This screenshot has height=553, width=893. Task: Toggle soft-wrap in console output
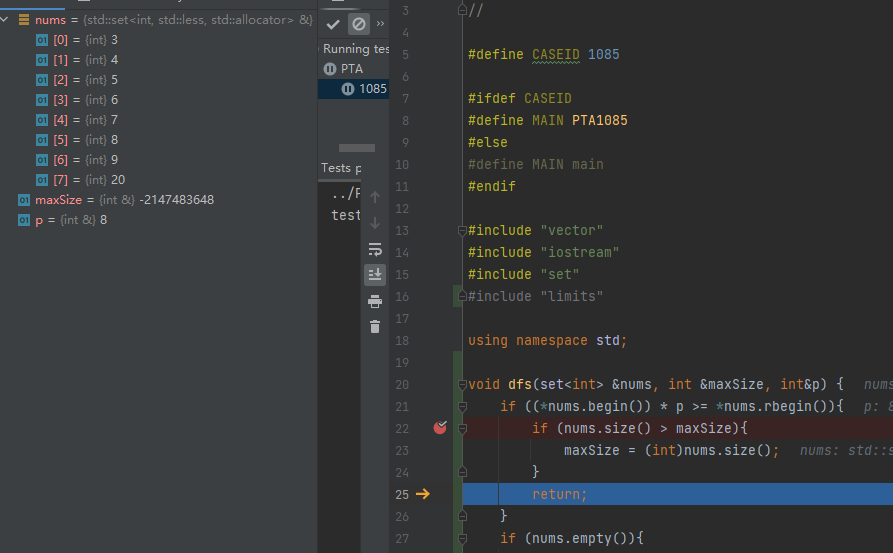pos(375,249)
